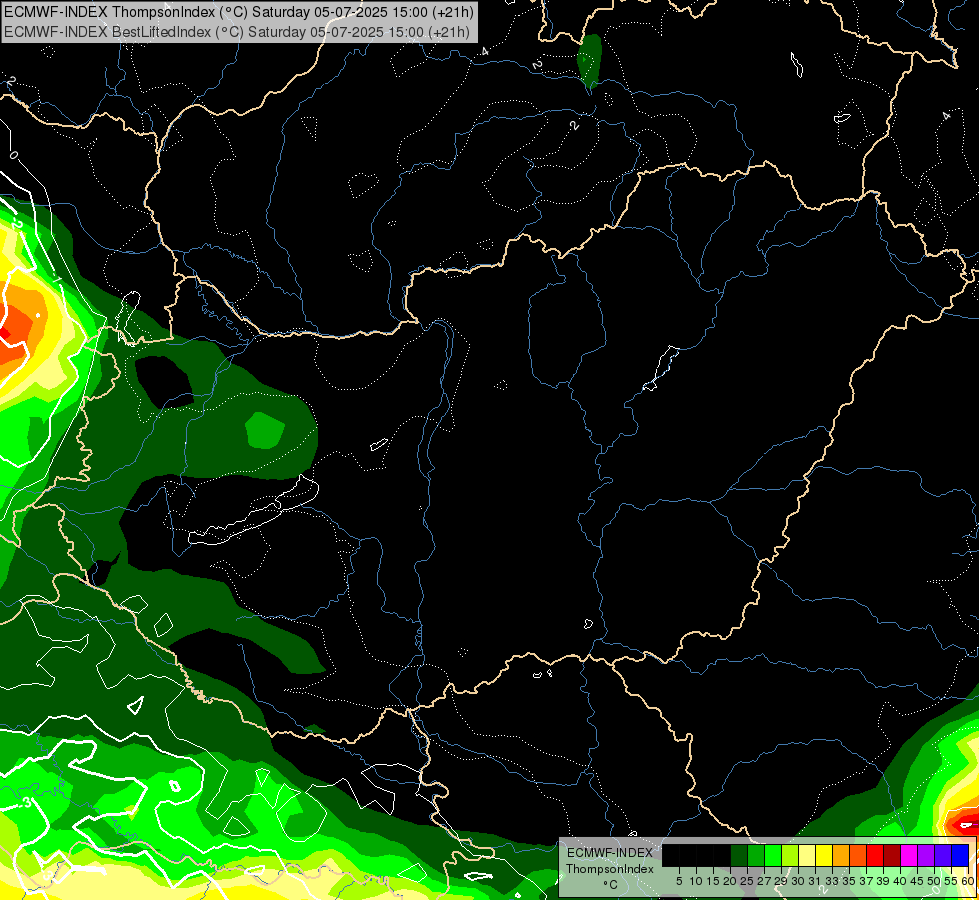This screenshot has width=979, height=900.
Task: Click the yellow legend swatch for 31–33
Action: click(x=825, y=855)
